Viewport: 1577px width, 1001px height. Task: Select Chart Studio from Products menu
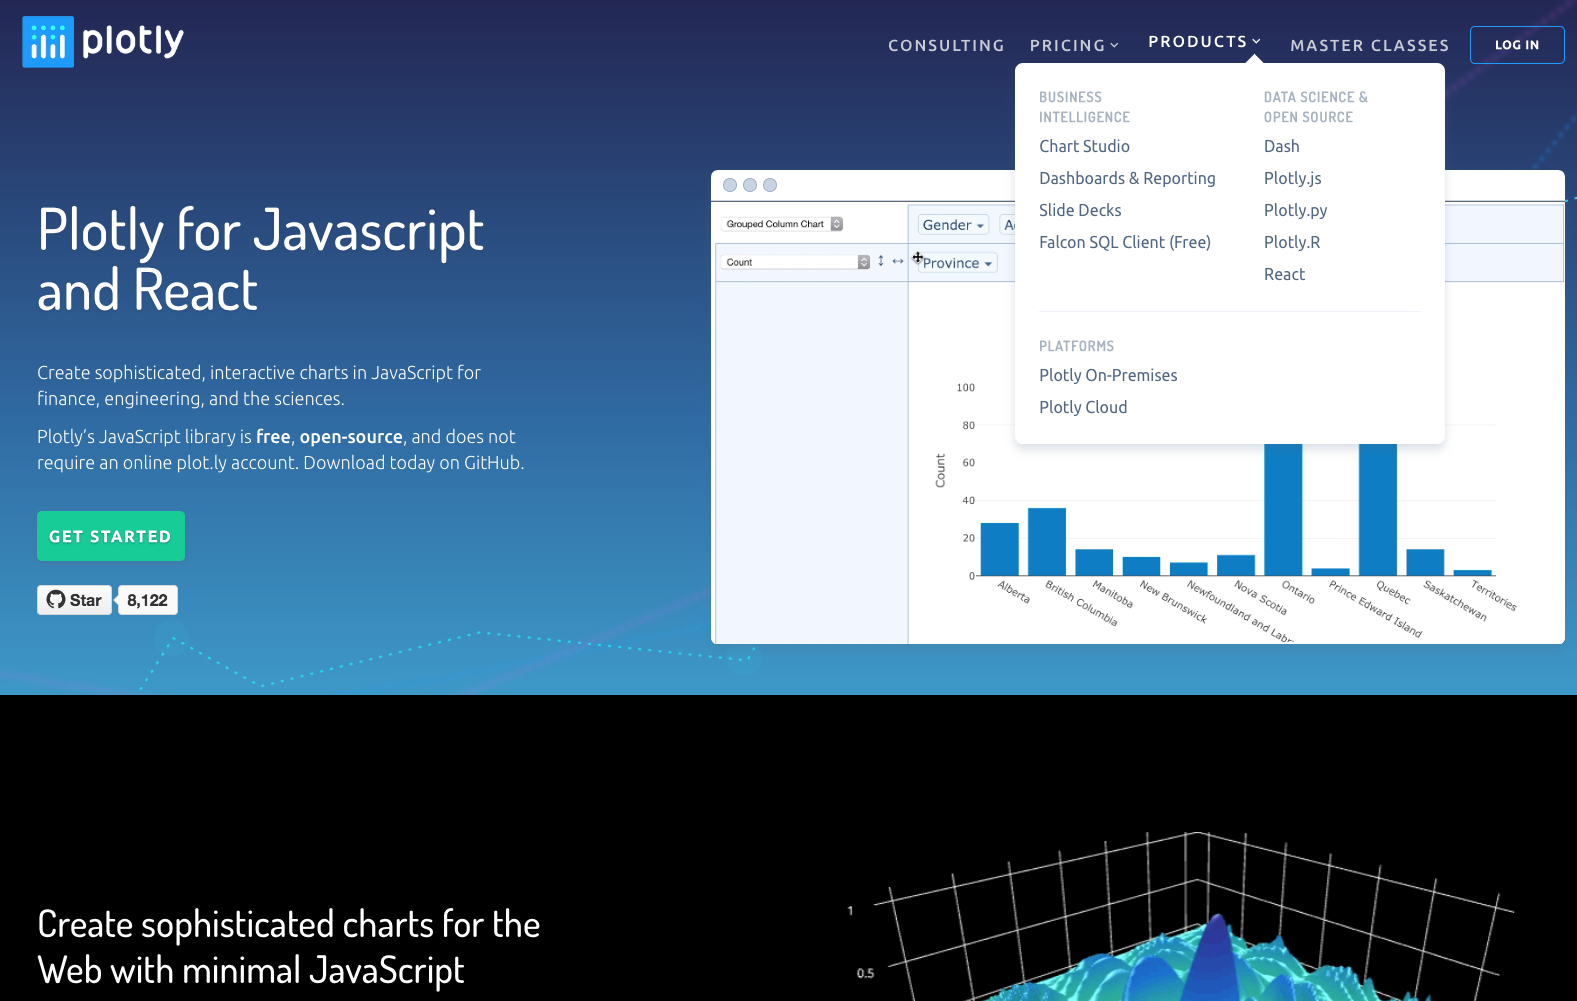[x=1084, y=146]
